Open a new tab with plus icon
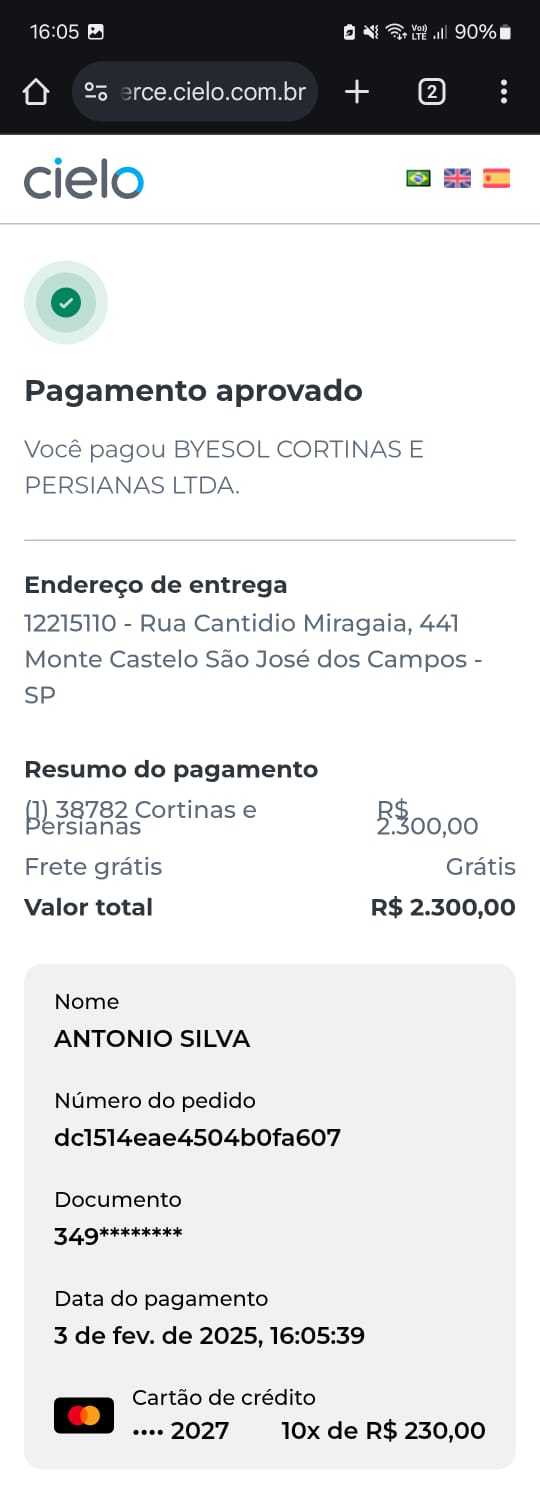The height and width of the screenshot is (1506, 540). coord(357,92)
